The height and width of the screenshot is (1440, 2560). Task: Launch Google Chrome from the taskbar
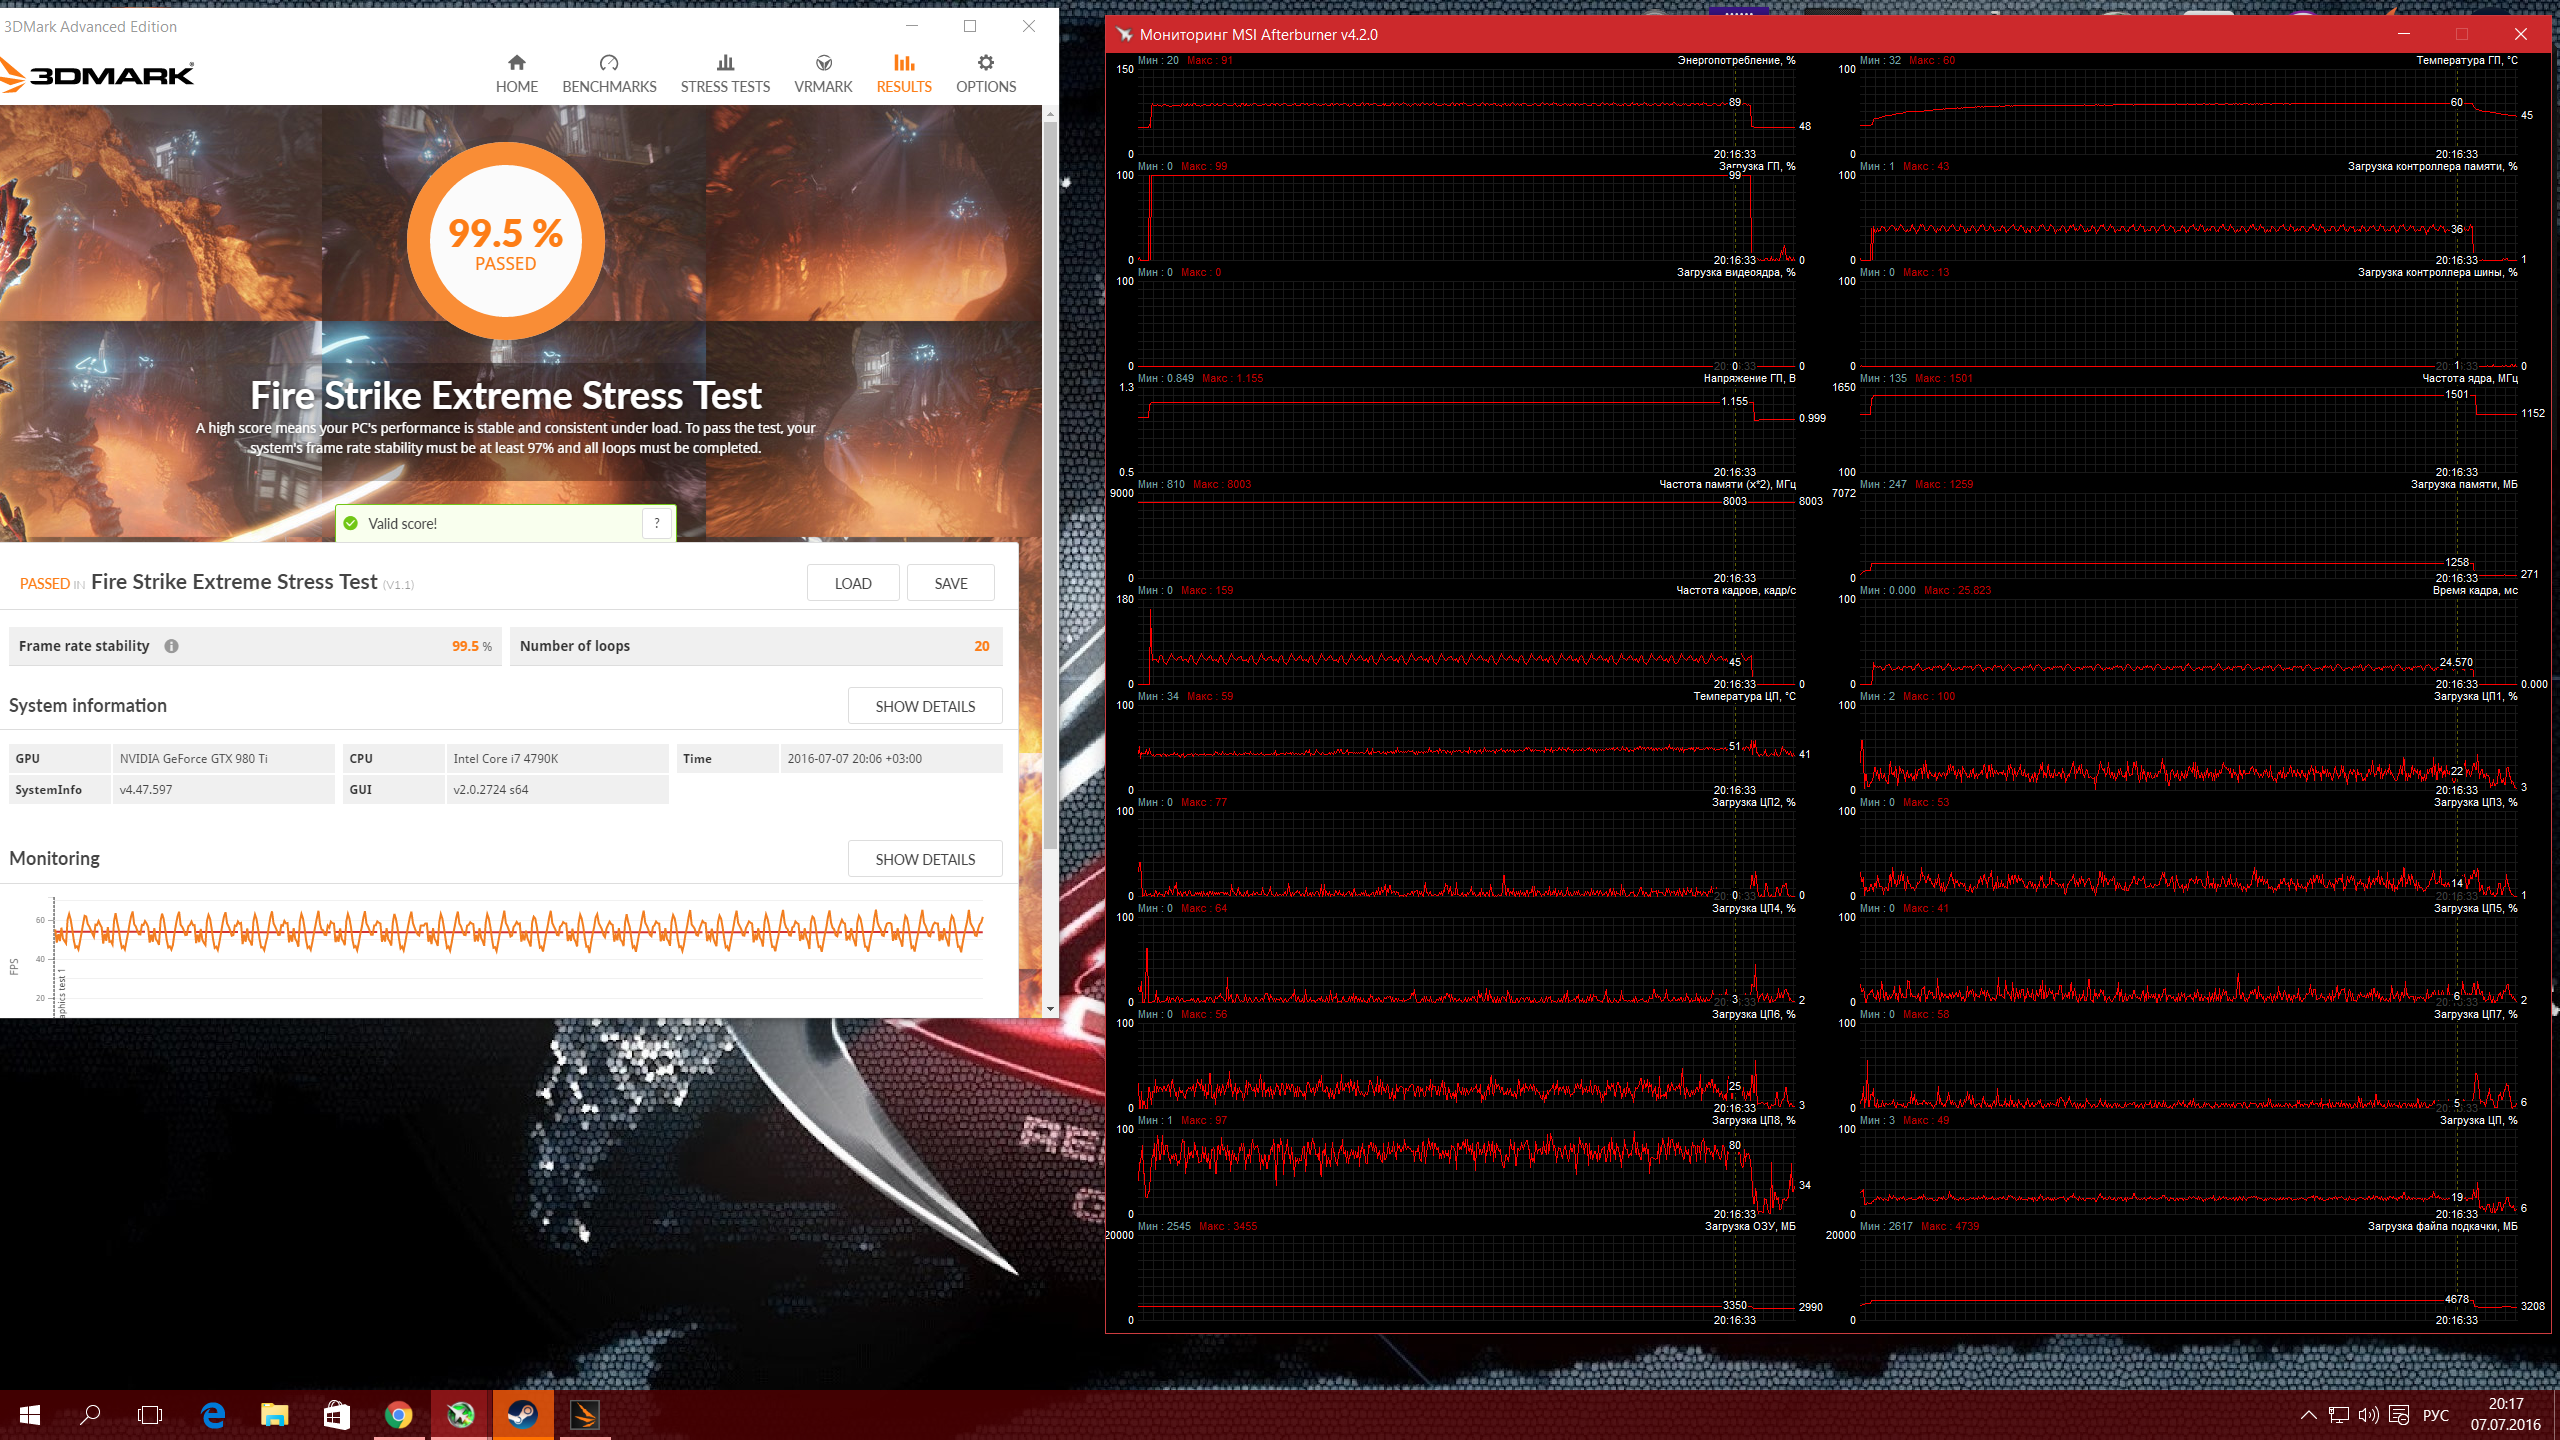(x=399, y=1414)
